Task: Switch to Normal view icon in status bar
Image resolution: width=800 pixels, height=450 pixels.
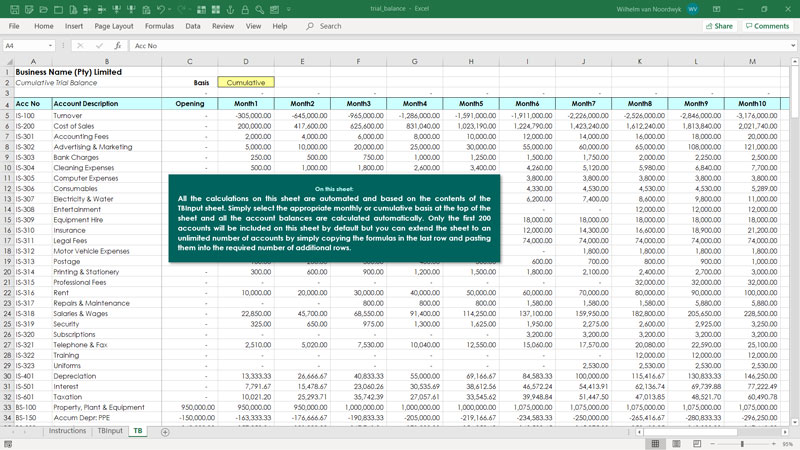Action: [655, 444]
